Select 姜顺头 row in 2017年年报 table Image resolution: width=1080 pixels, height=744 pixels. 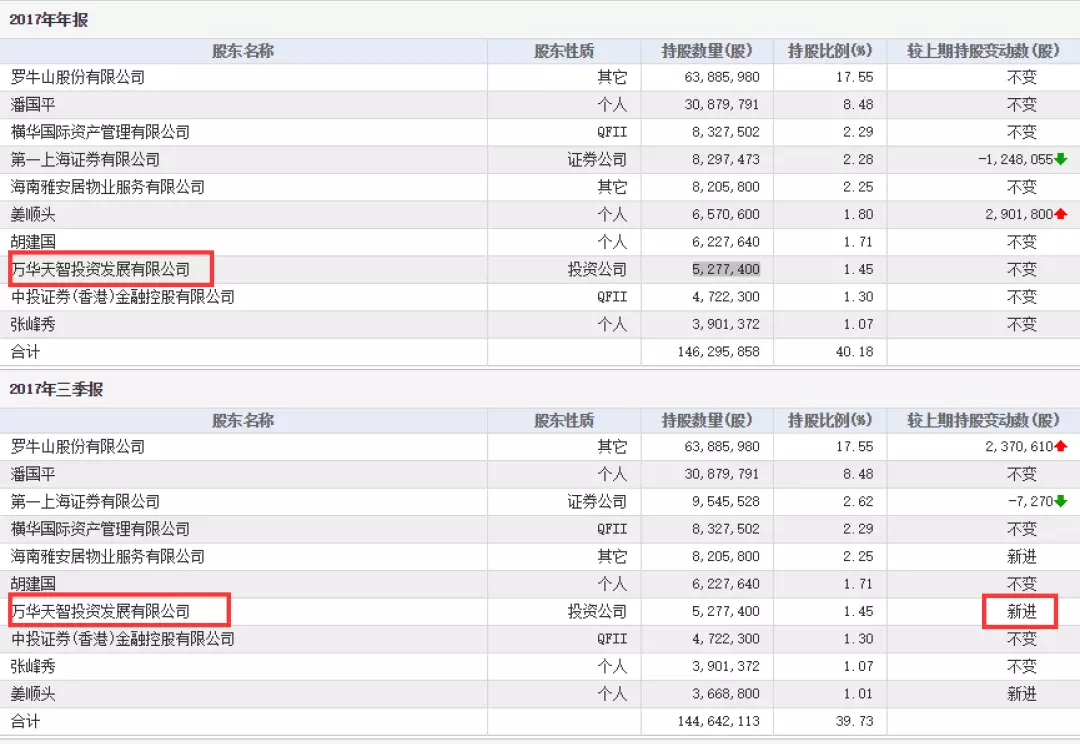tap(36, 215)
